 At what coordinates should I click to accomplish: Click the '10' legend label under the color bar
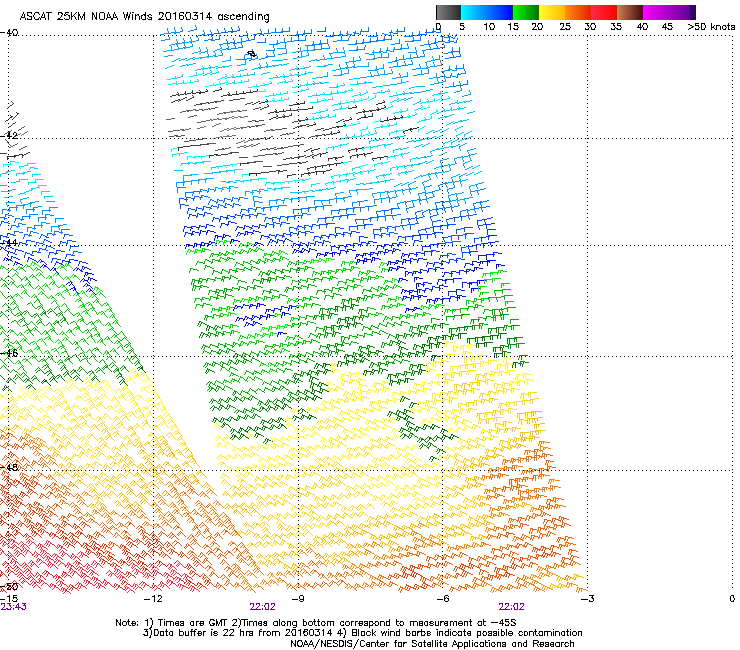click(x=489, y=27)
